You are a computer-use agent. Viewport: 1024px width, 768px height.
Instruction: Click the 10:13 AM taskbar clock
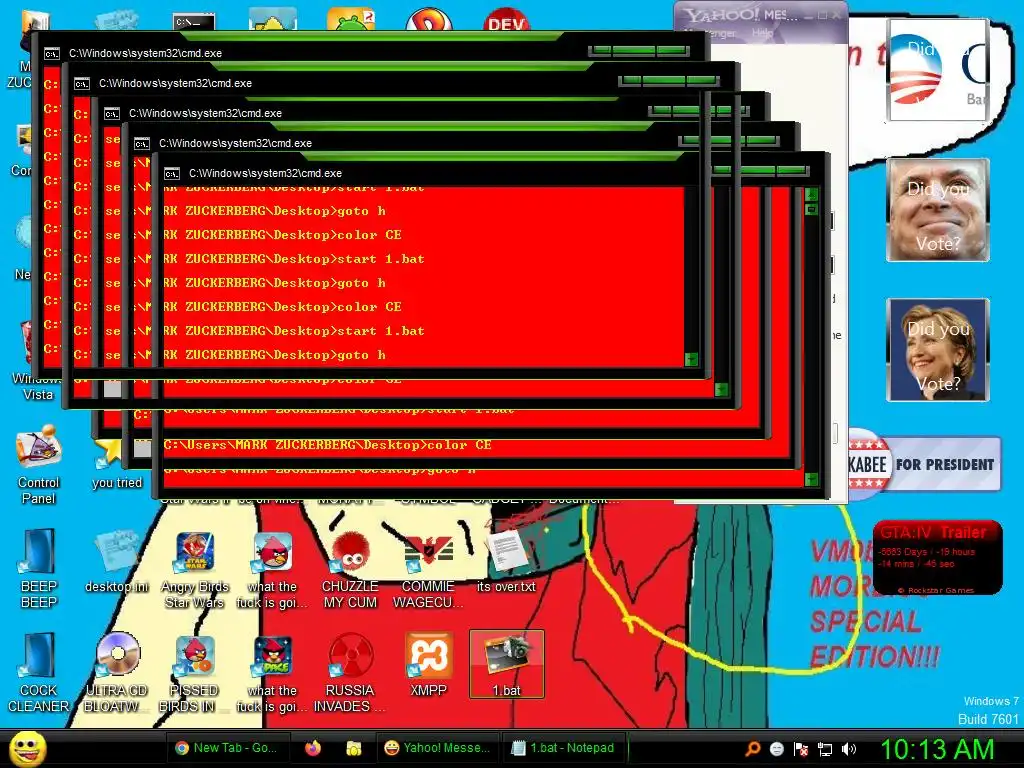click(936, 749)
